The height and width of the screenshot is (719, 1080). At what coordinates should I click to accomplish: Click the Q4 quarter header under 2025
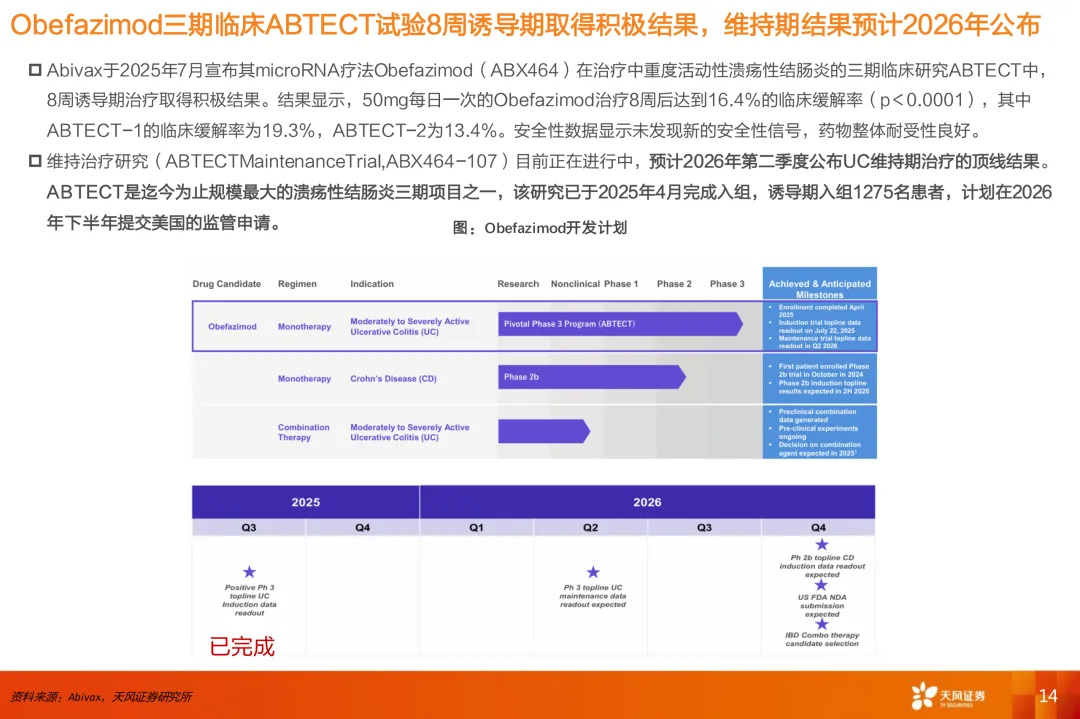(x=362, y=528)
